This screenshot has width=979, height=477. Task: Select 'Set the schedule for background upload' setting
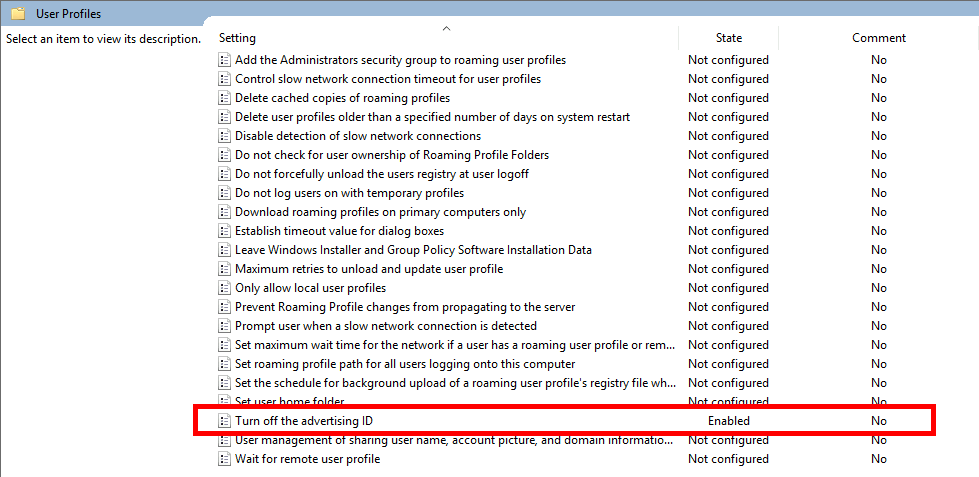pos(455,383)
